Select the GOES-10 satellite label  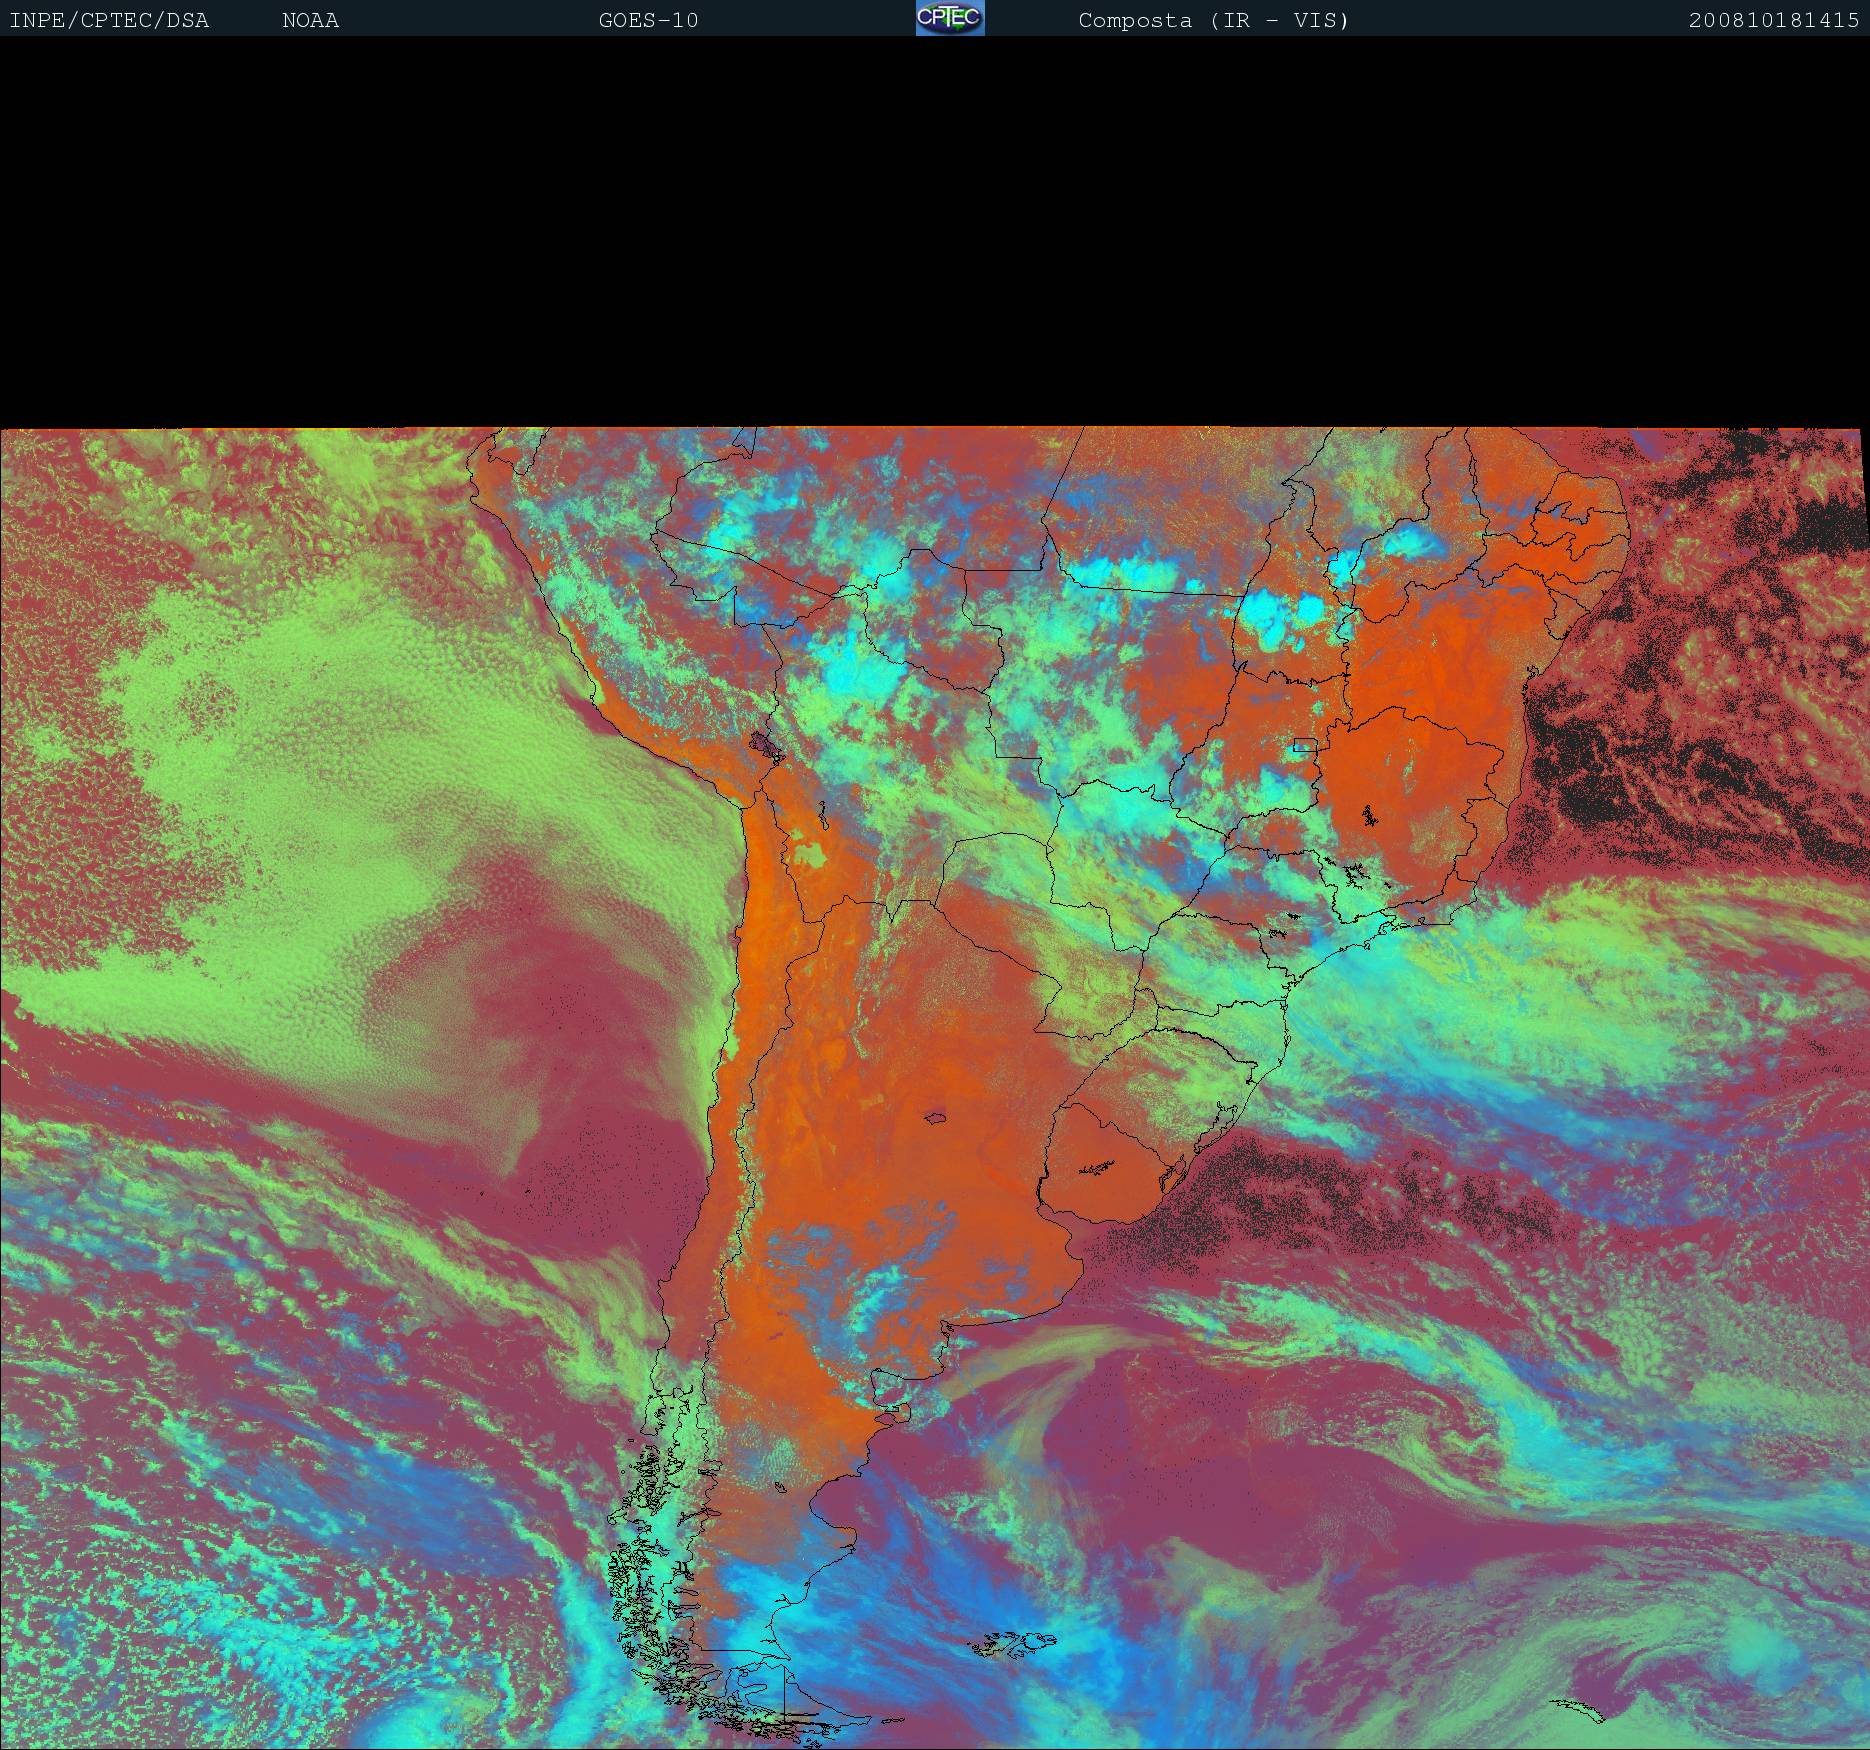[648, 20]
